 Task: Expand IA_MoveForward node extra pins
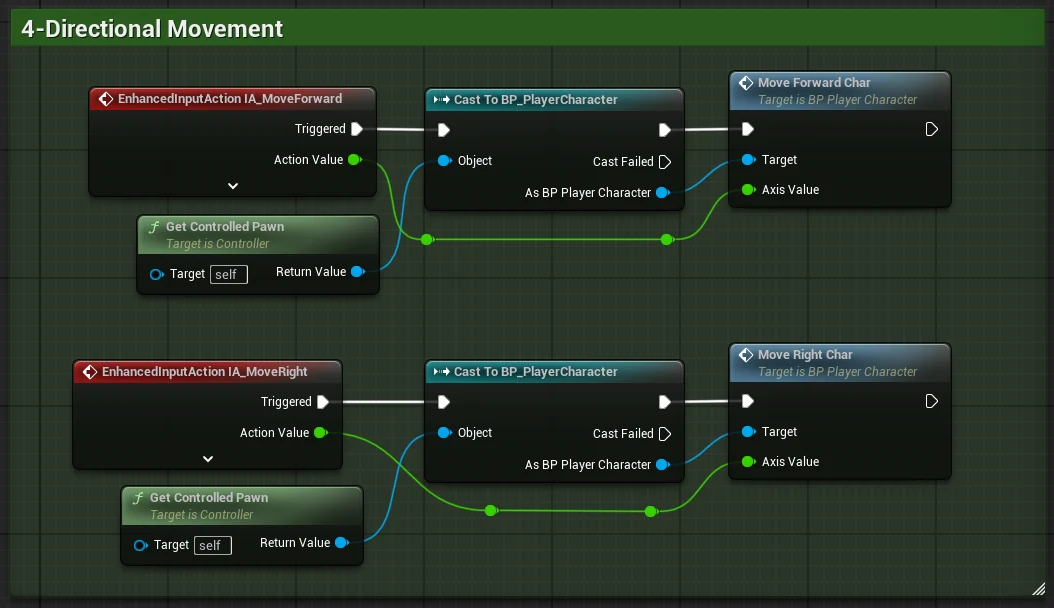pyautogui.click(x=233, y=186)
